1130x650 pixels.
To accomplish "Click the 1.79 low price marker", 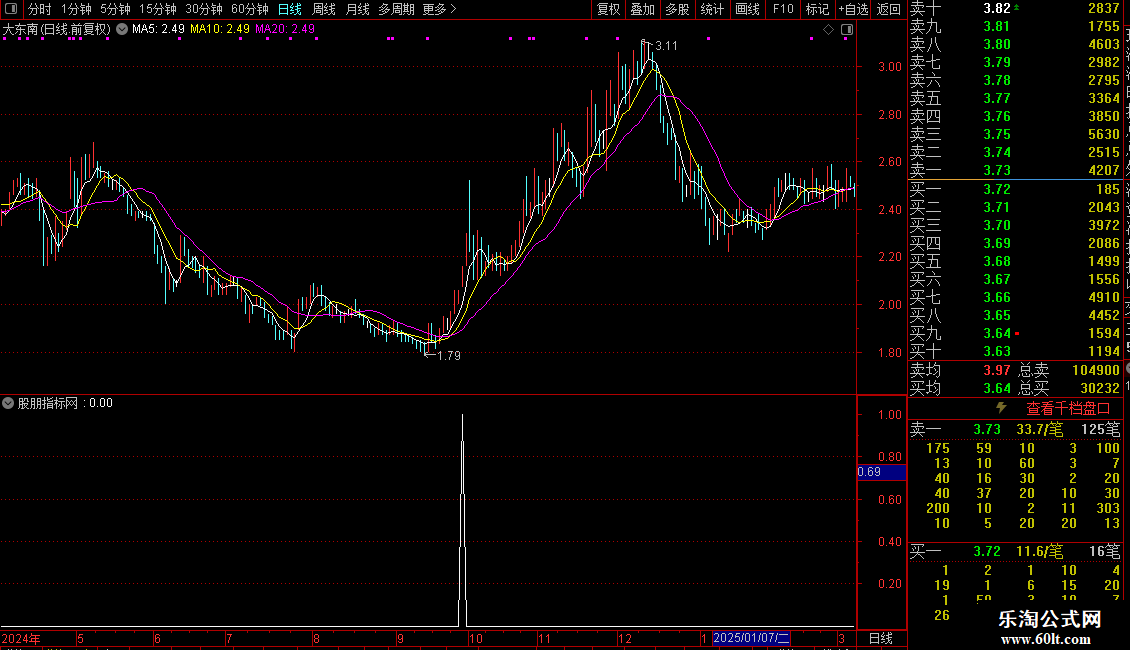I will [448, 356].
